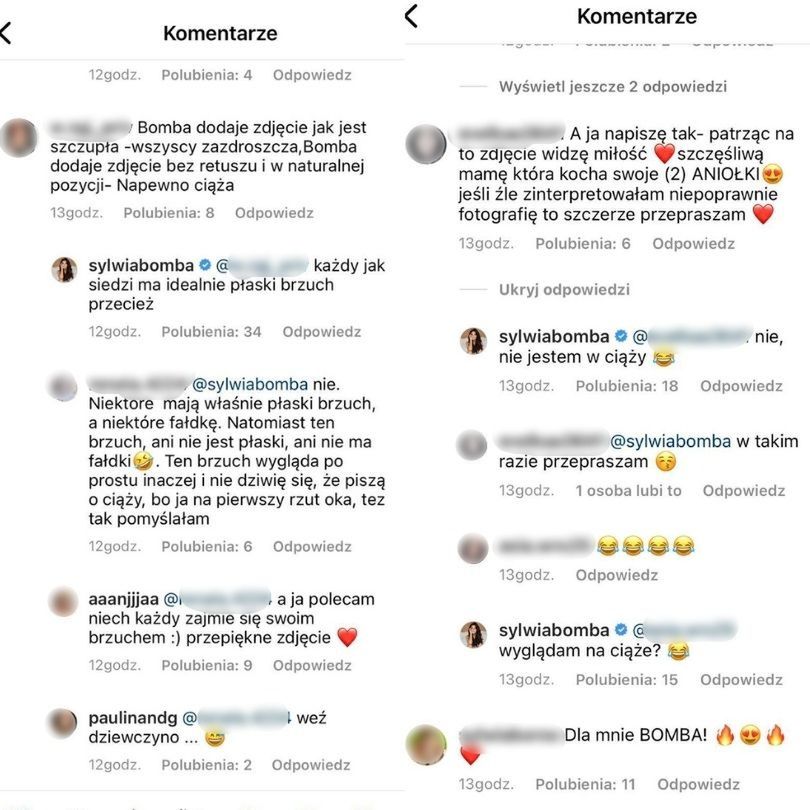View likes 'Polubienia: 18' on sylwiabomba reply
The width and height of the screenshot is (810, 810).
pos(627,386)
